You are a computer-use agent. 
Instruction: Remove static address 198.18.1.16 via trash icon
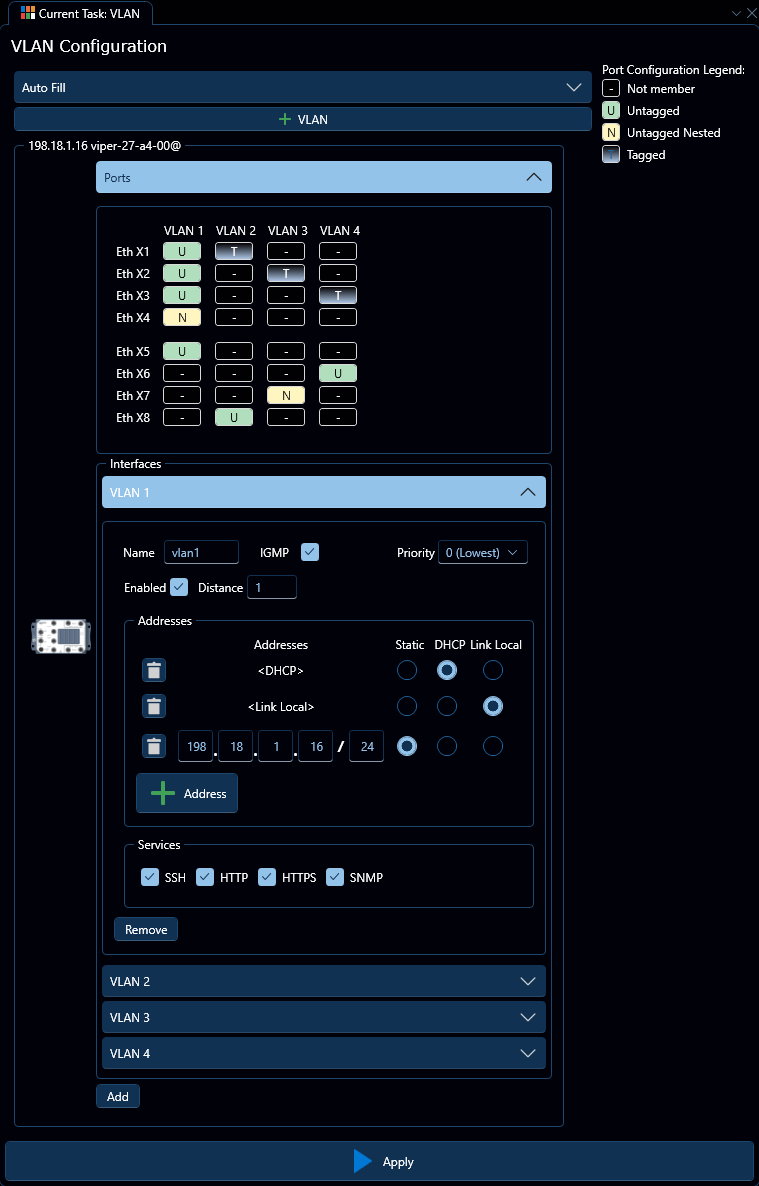(153, 746)
